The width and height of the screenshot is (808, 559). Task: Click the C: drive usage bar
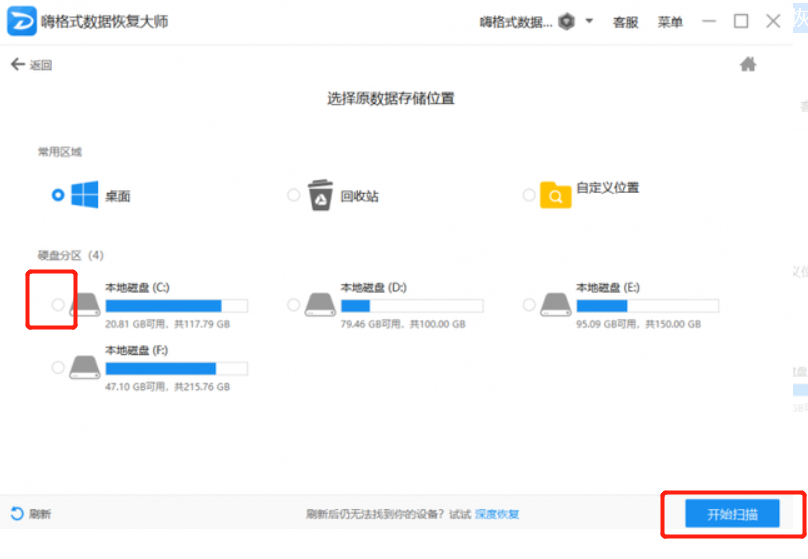coord(176,305)
